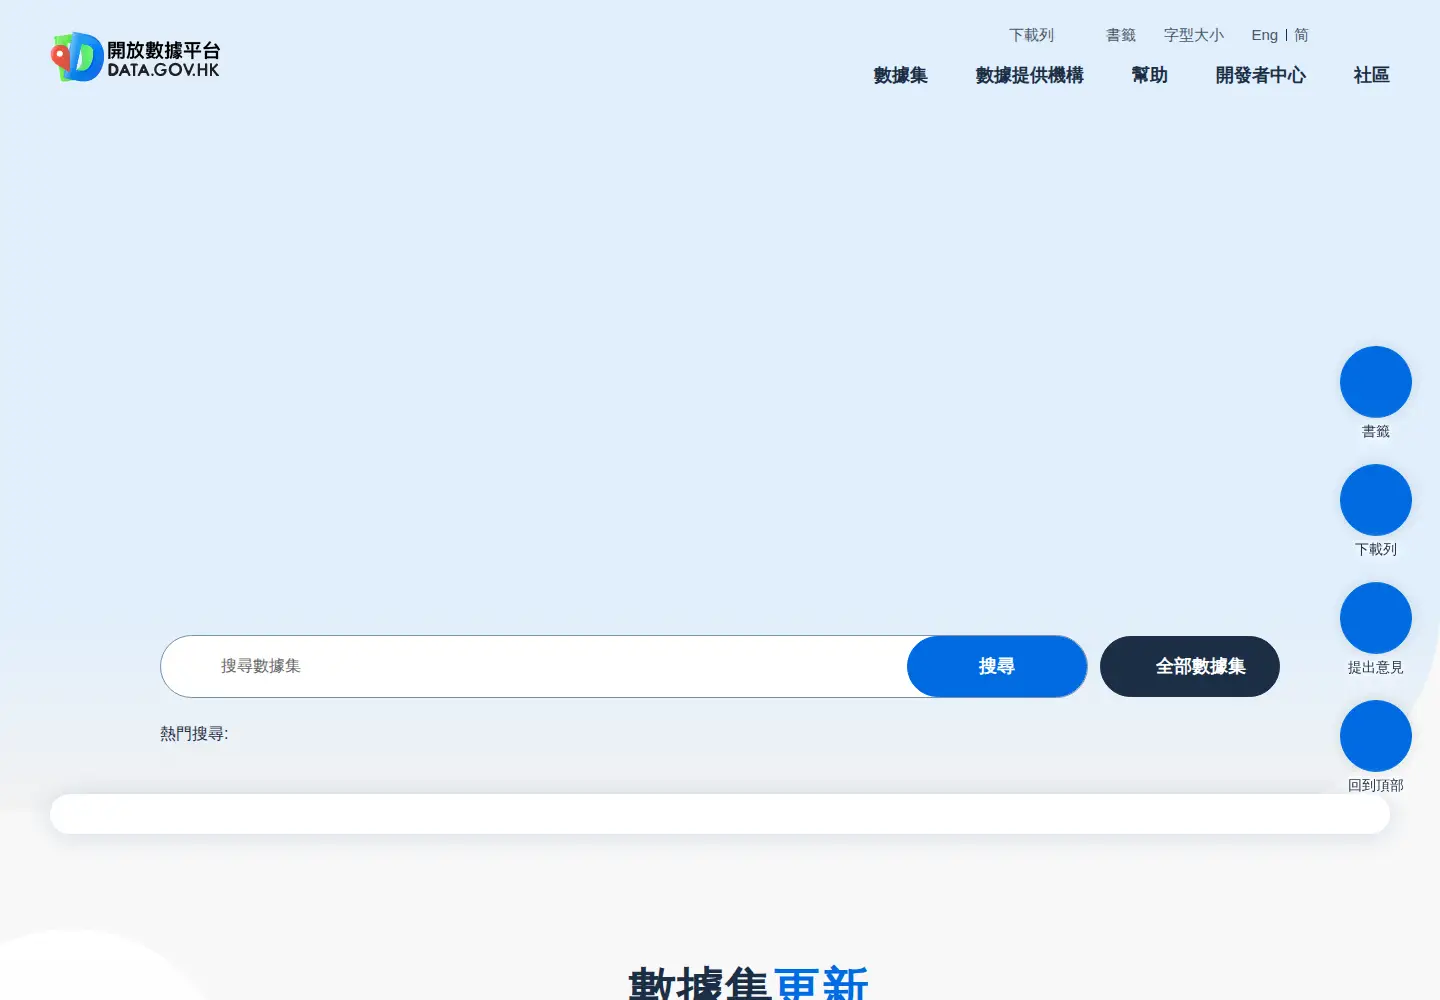Click the blue 書籤 floating button
The image size is (1440, 1000).
[x=1375, y=382]
